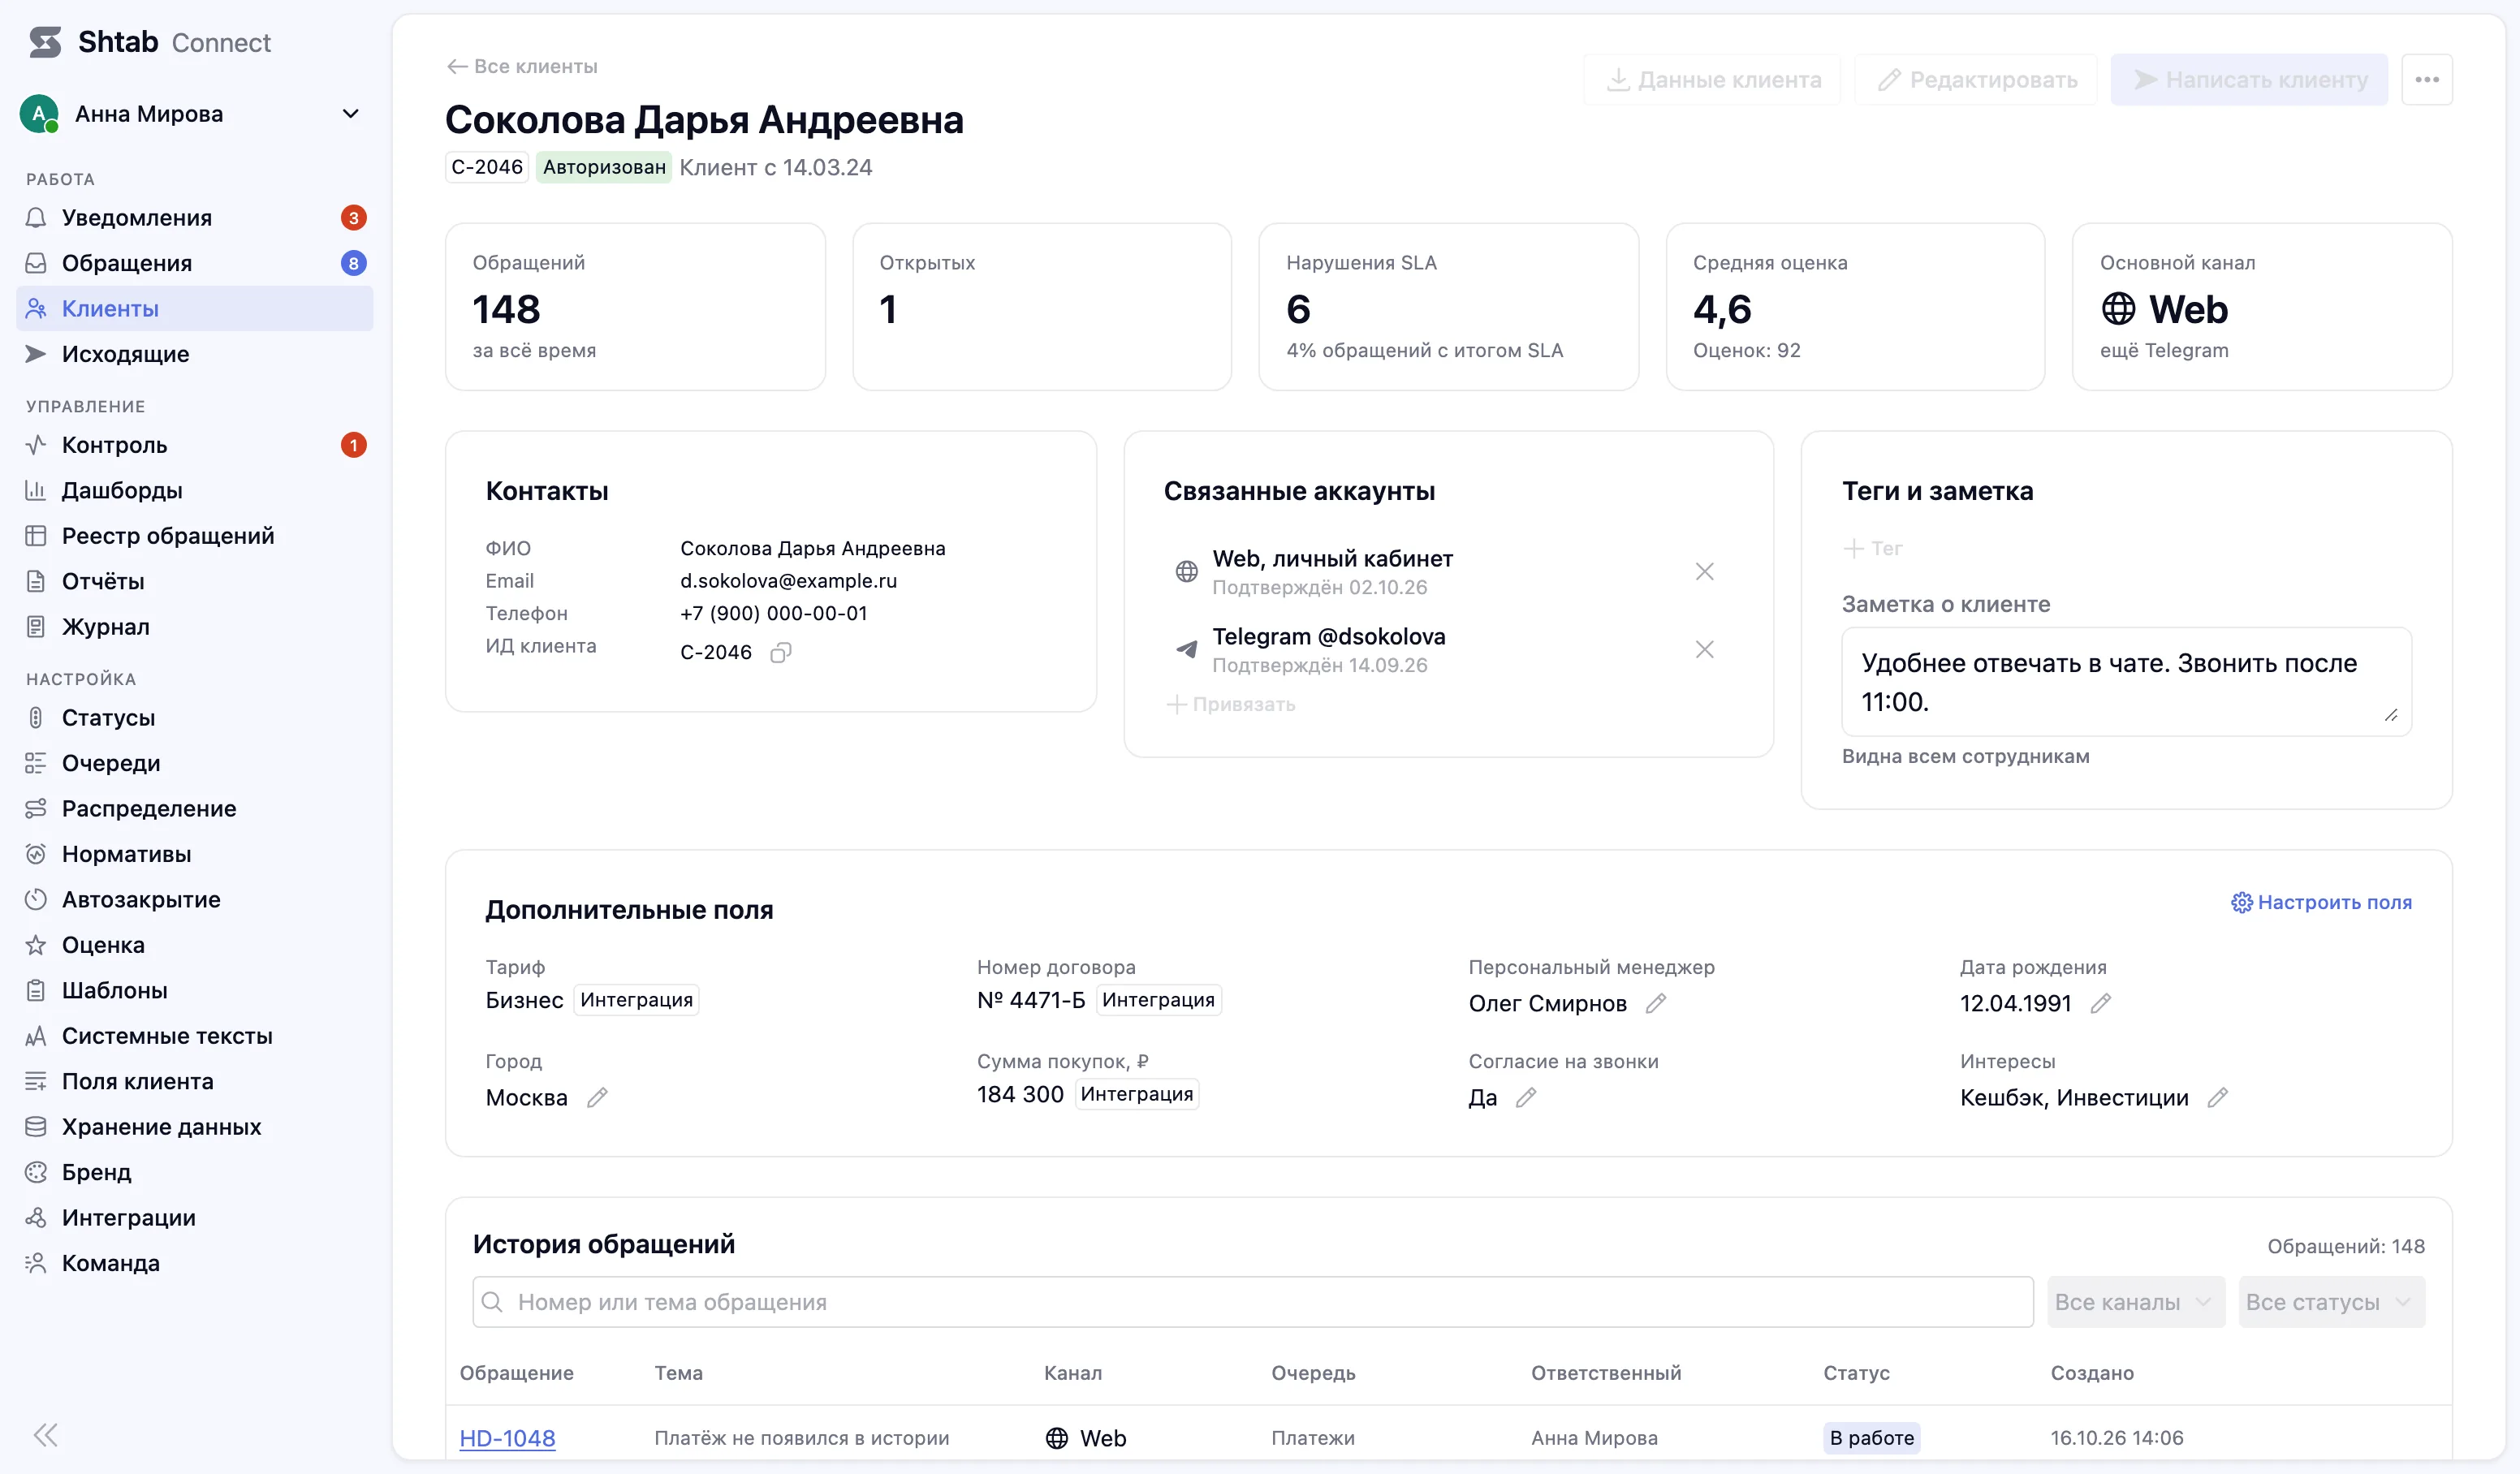Edit the Персональный менеджер field pencil
Image resolution: width=2520 pixels, height=1474 pixels.
pyautogui.click(x=1656, y=1003)
